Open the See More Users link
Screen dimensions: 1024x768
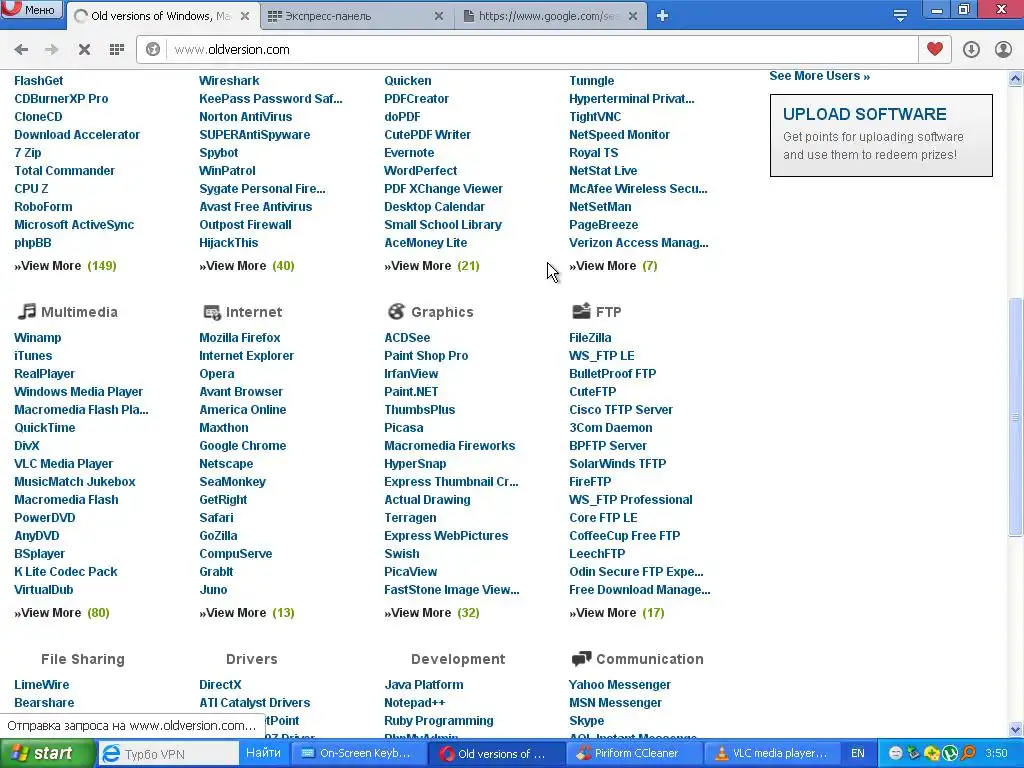point(819,76)
